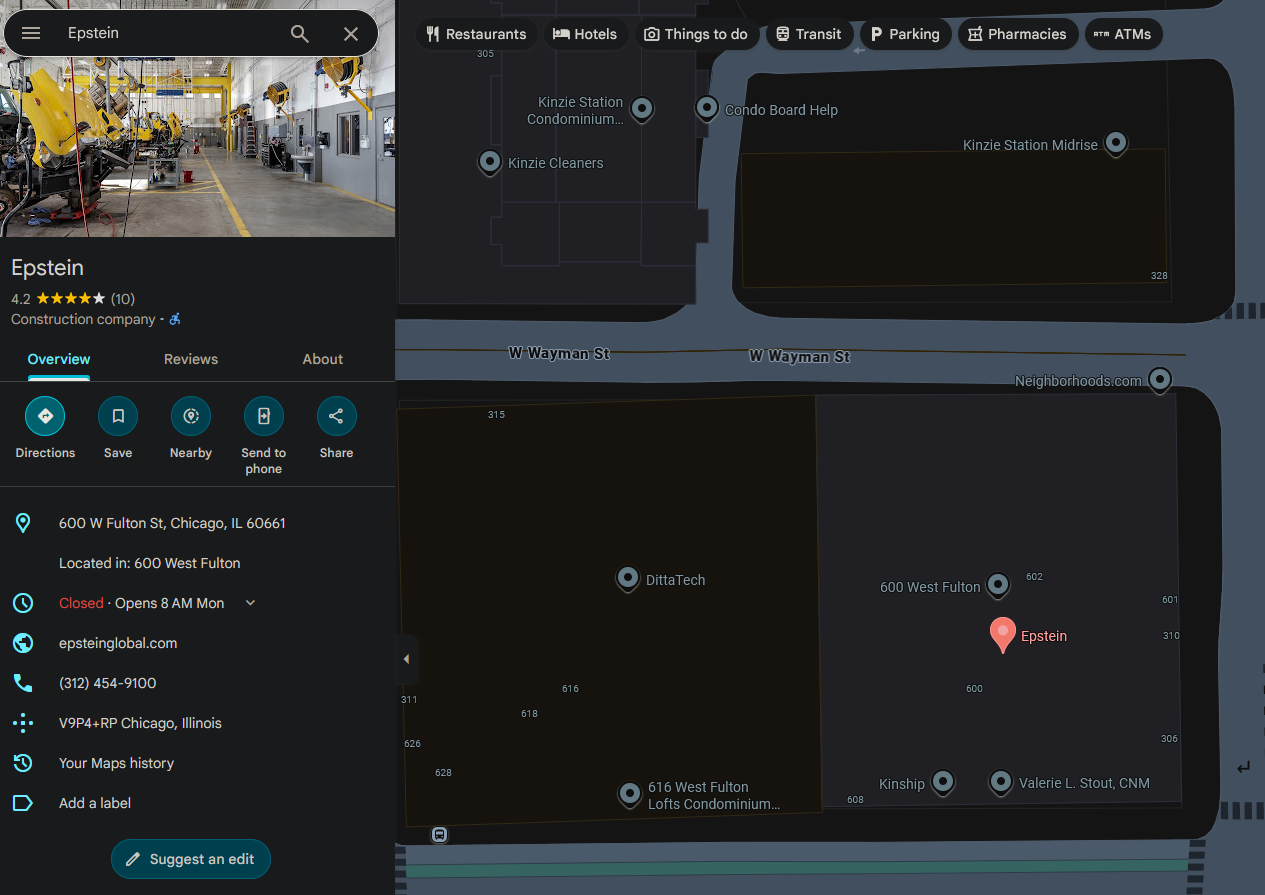
Task: Click the Directions icon button
Action: tap(45, 416)
